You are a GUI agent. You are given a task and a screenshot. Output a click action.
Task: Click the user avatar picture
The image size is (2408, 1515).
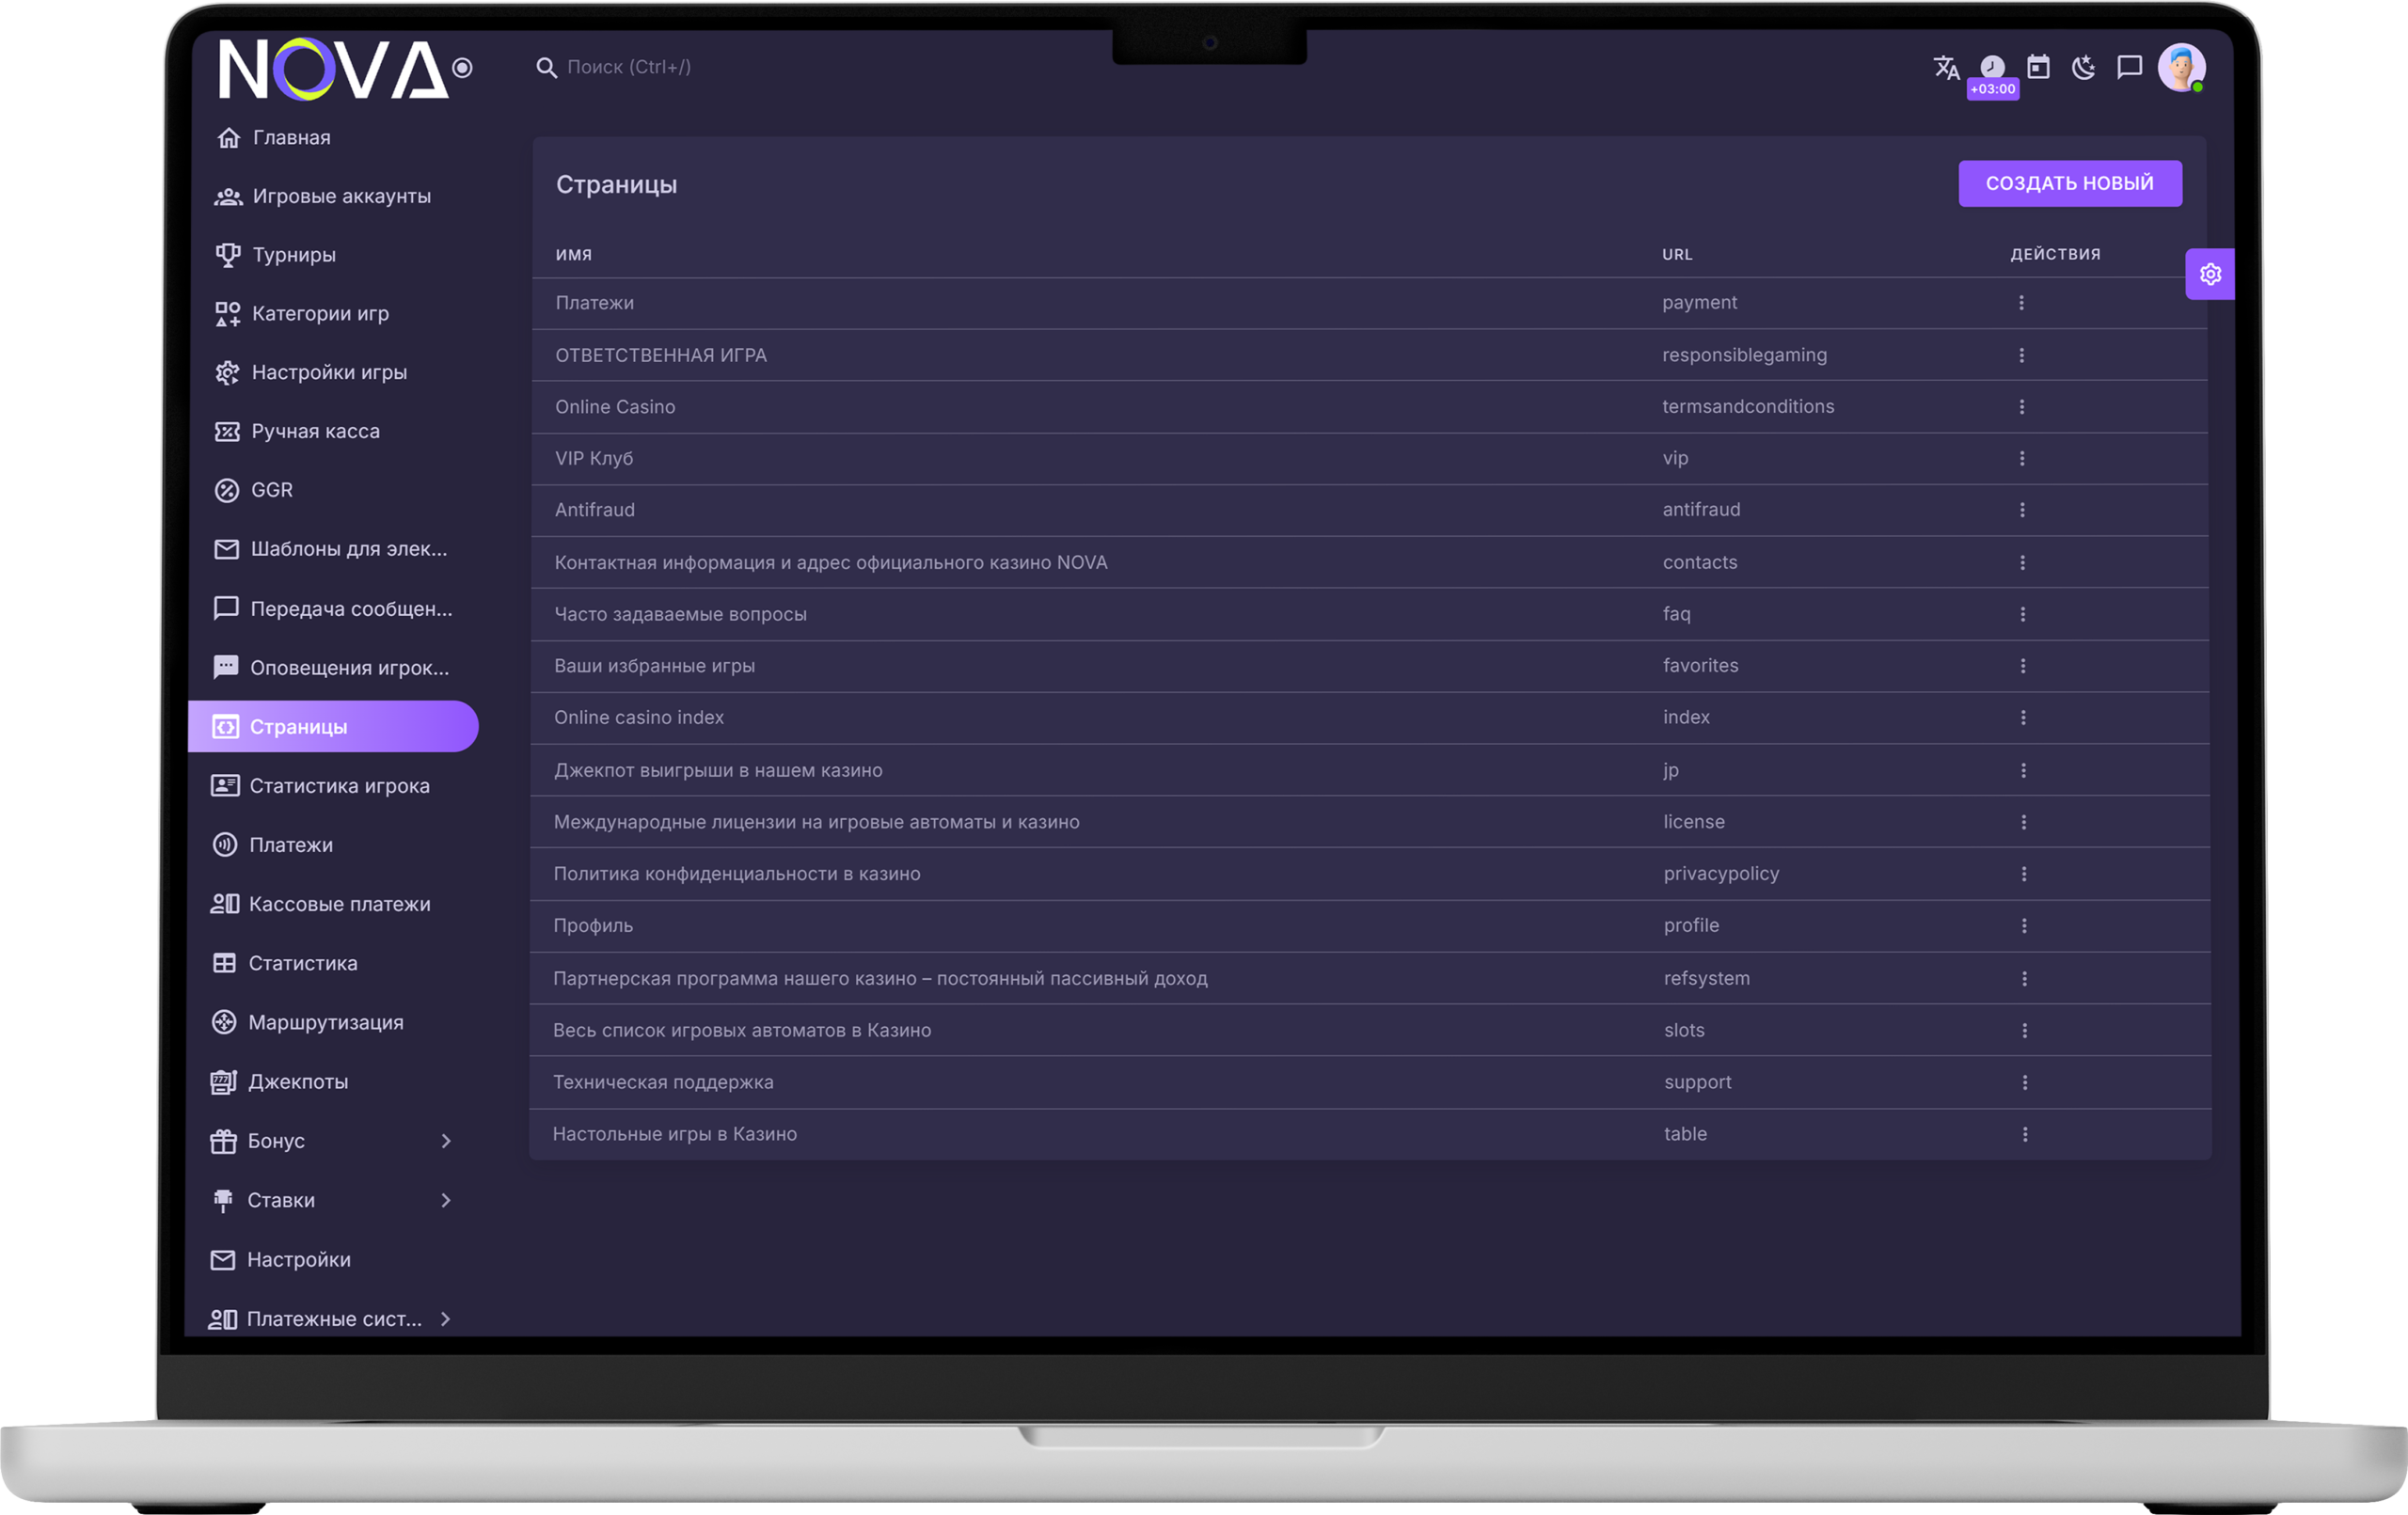2181,67
